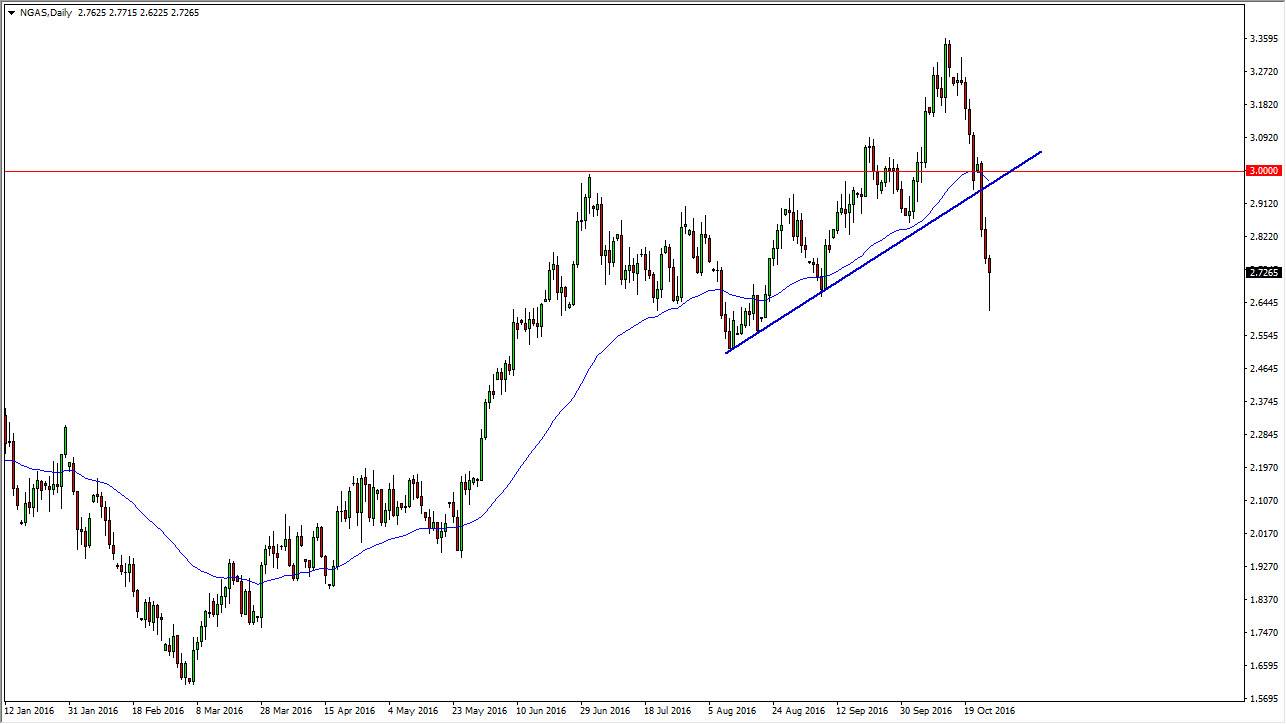Click the 30 Sep 2016 date label
Image resolution: width=1286 pixels, height=724 pixels.
[x=926, y=712]
